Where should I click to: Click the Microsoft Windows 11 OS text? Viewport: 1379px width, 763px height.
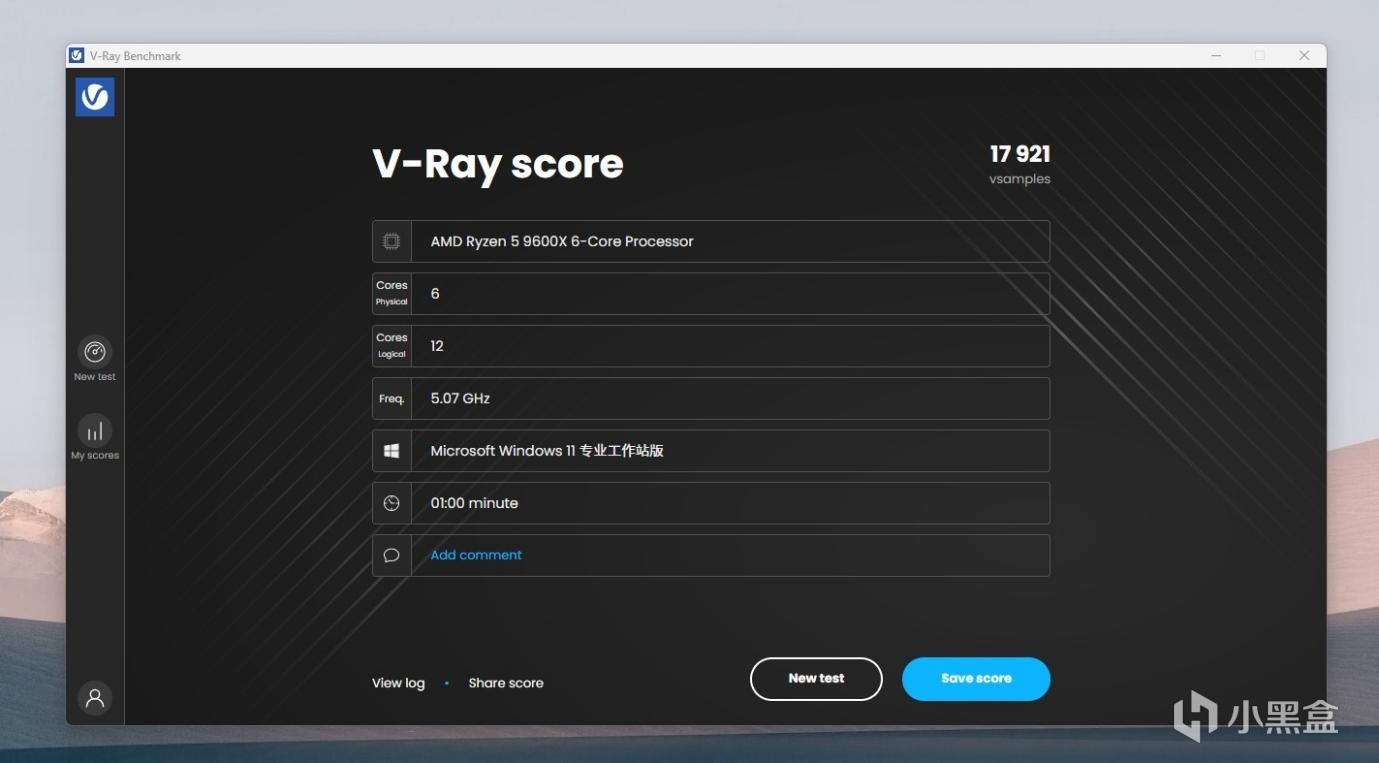[x=547, y=451]
